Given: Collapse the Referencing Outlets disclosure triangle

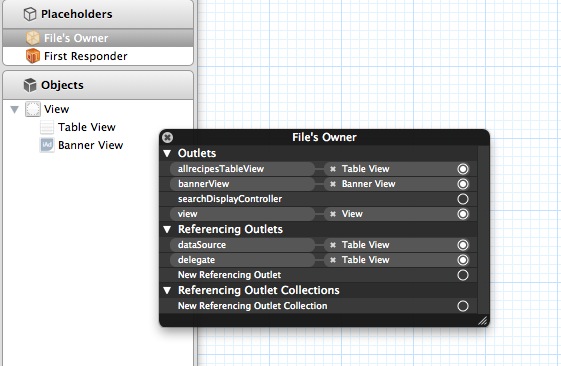Looking at the screenshot, I should tap(167, 229).
